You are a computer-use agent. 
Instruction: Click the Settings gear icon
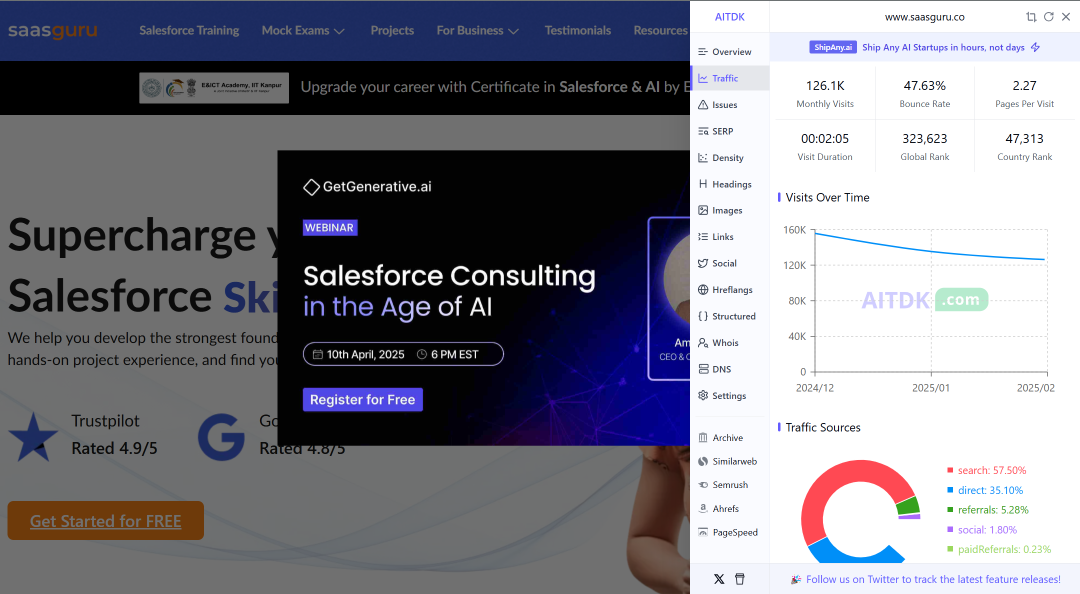(x=703, y=396)
